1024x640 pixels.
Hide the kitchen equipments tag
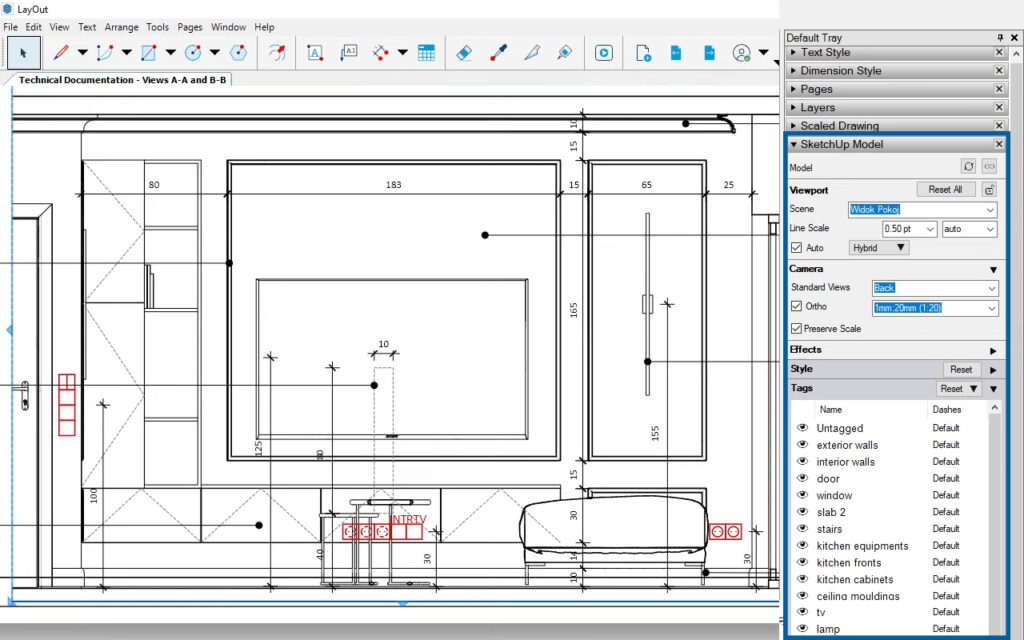(x=802, y=546)
